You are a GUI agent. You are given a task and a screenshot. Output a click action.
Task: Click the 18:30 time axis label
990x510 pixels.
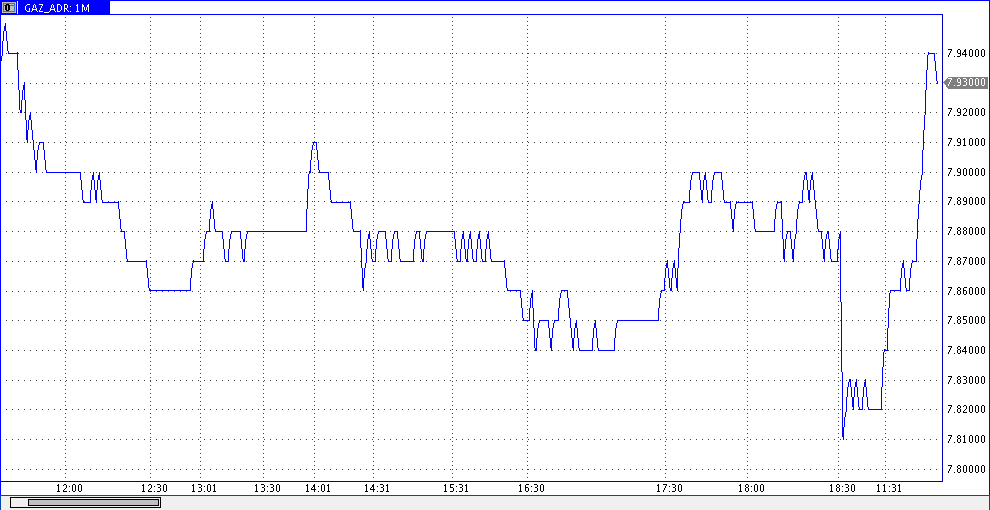click(x=842, y=489)
